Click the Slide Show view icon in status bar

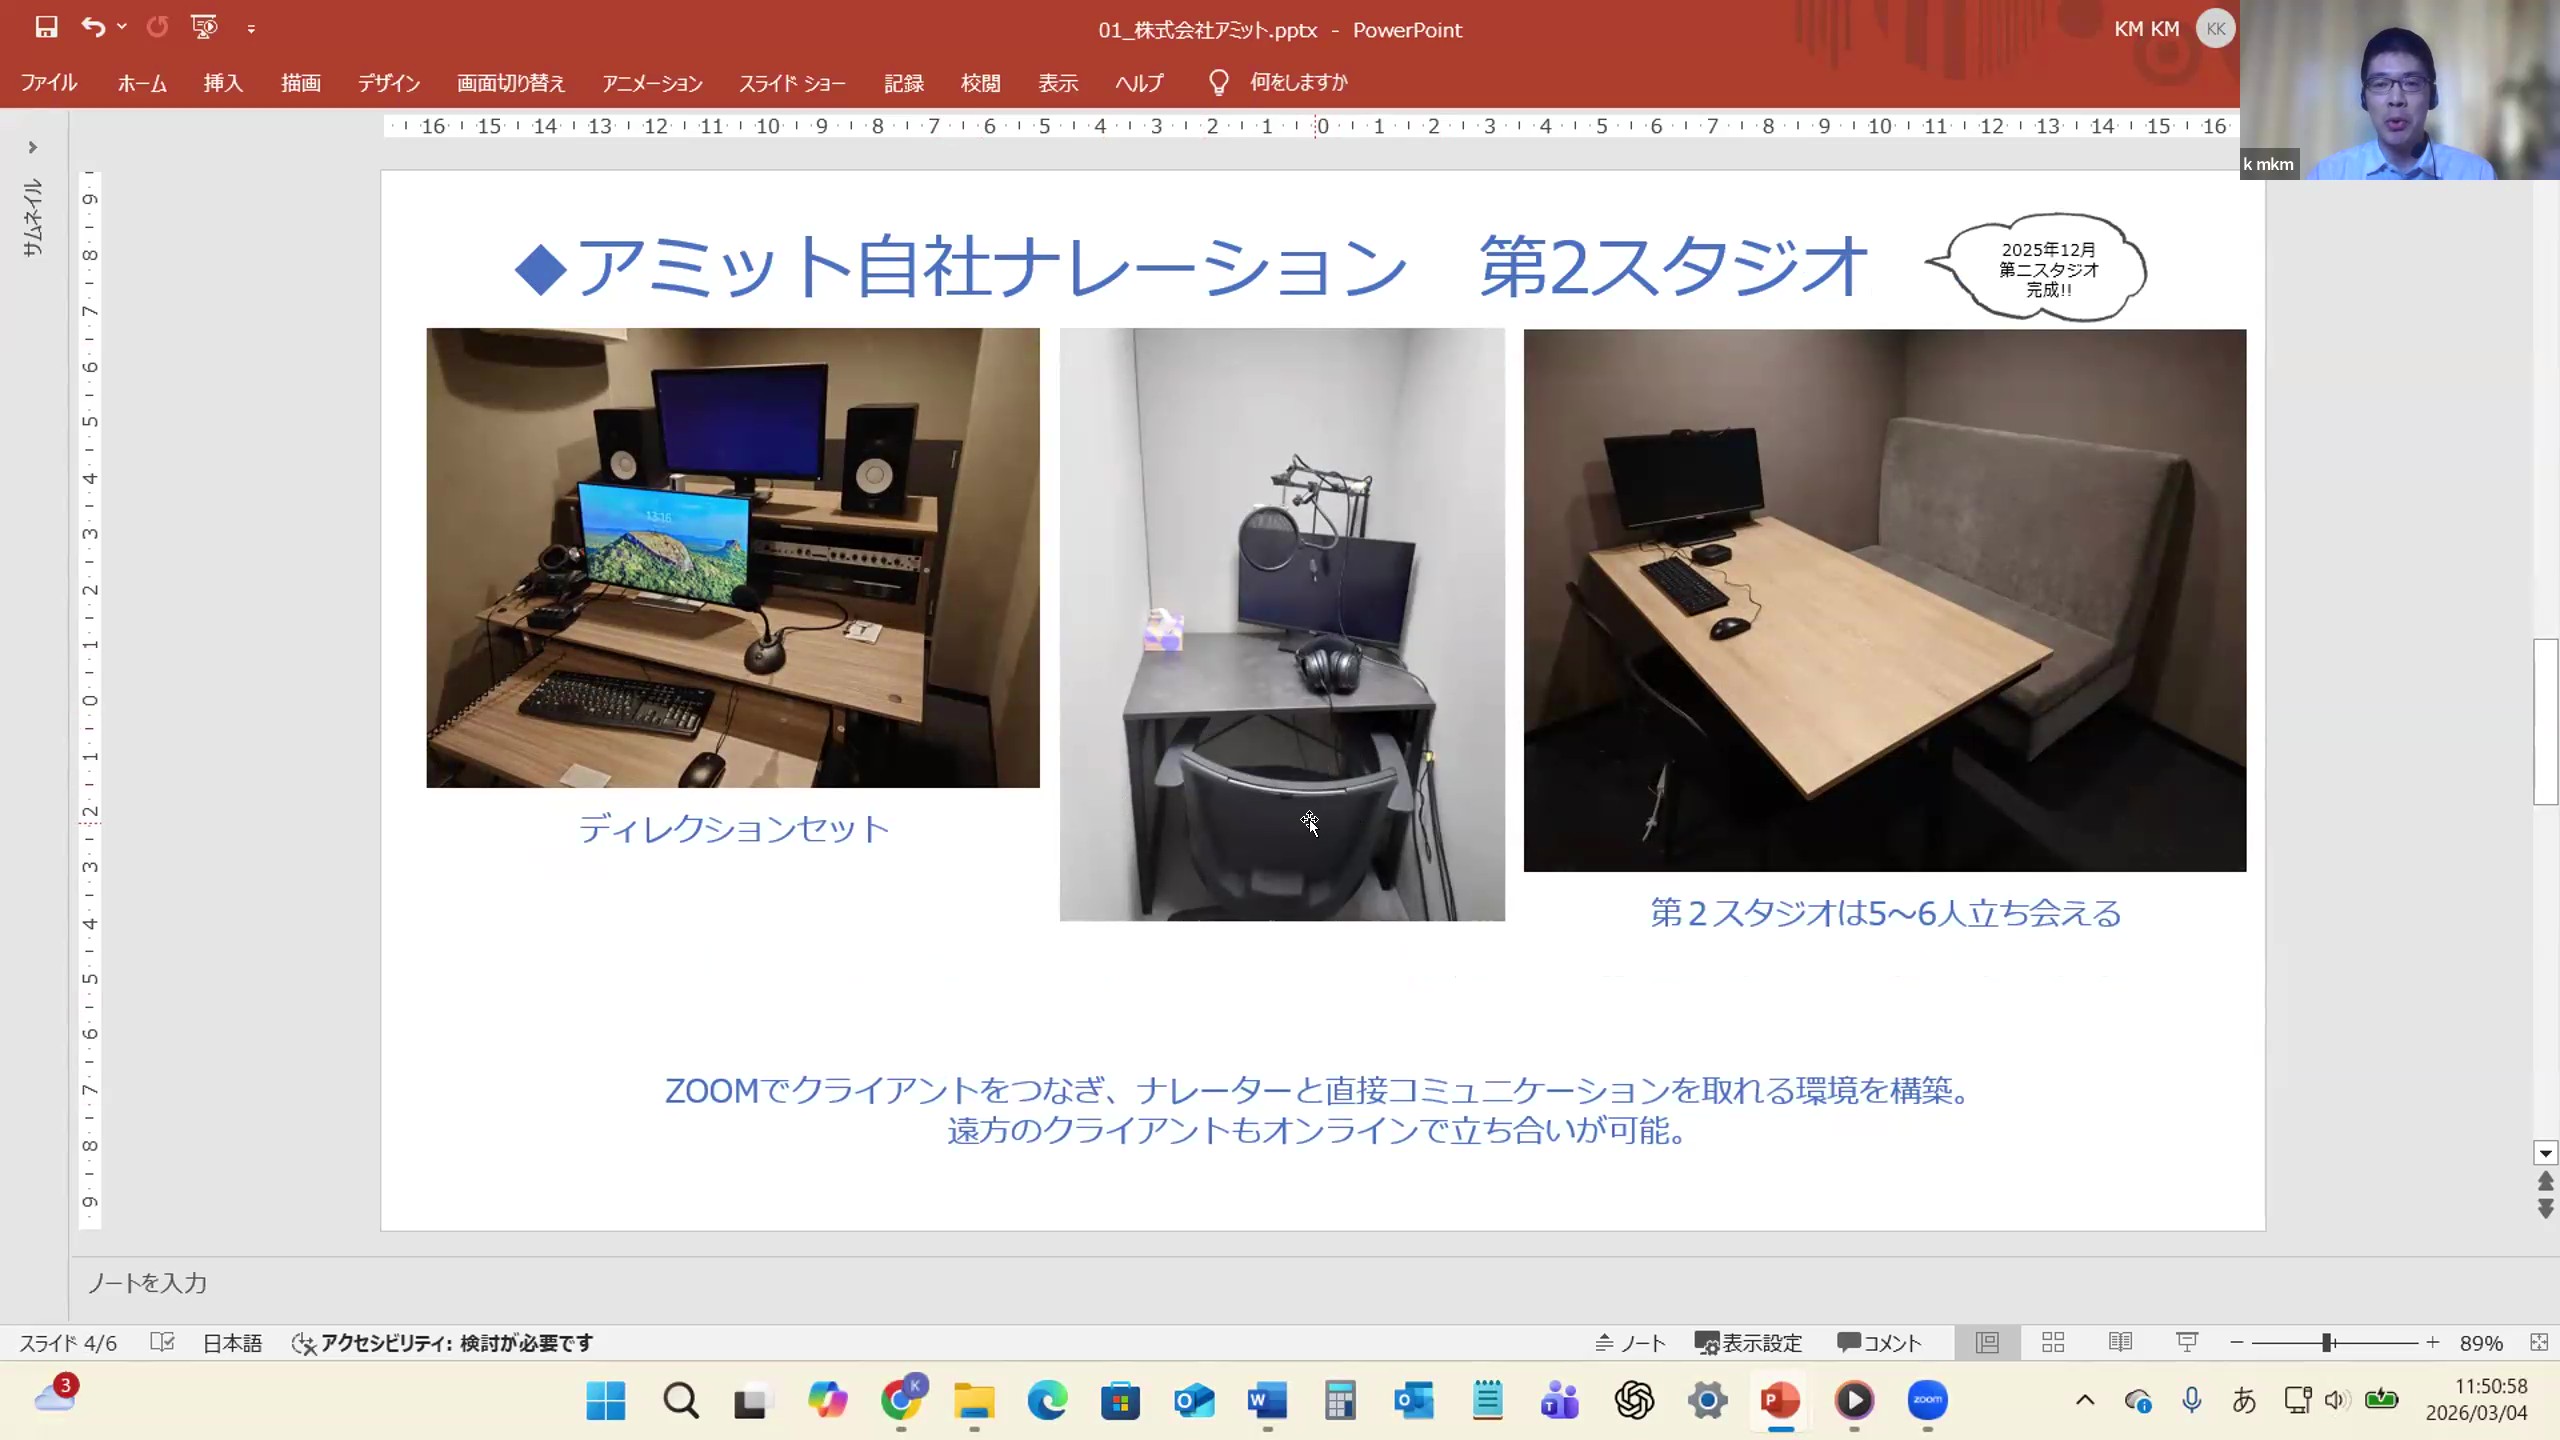(x=2187, y=1342)
